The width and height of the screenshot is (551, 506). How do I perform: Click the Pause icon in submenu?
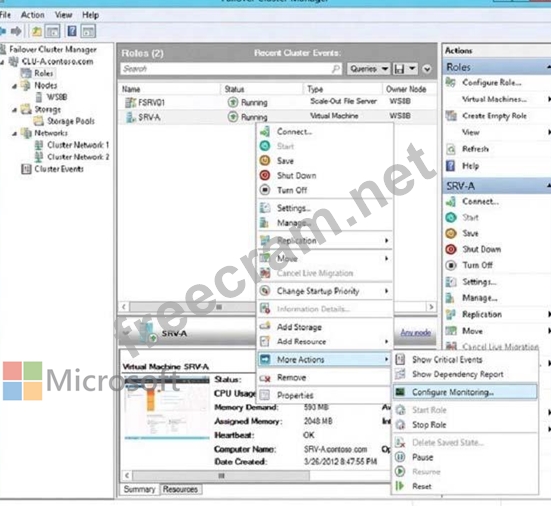(400, 457)
